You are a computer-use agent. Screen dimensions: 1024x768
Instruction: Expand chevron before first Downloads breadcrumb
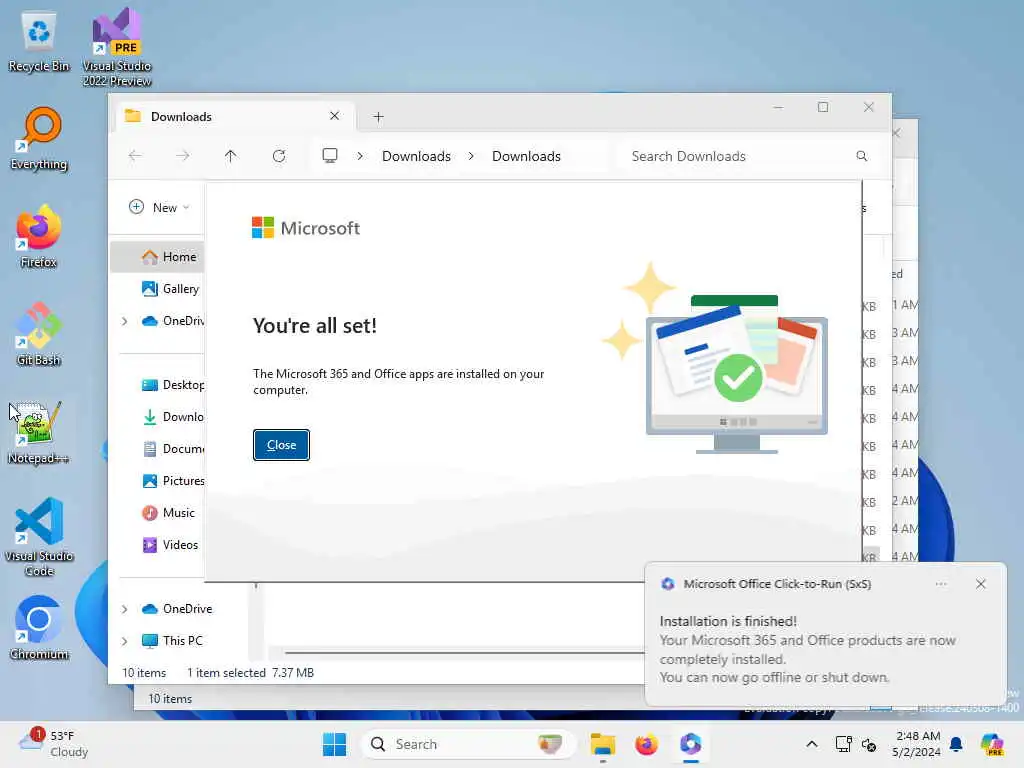tap(360, 156)
